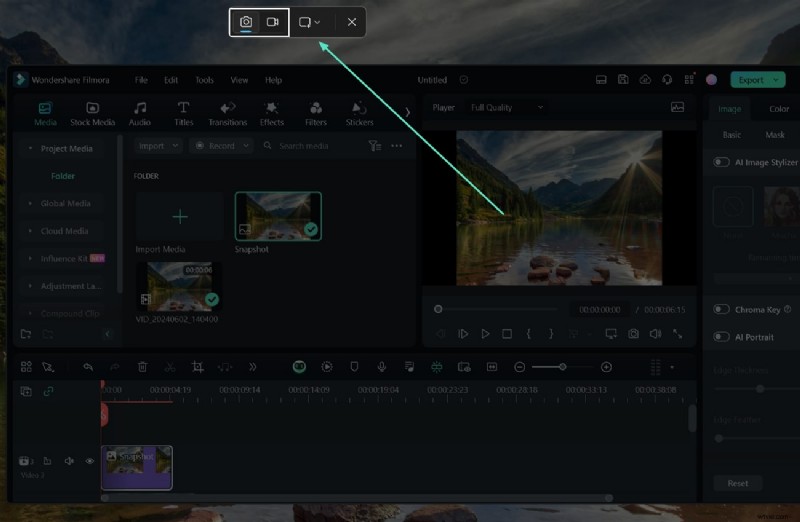Expand the Import dropdown in media panel
The image size is (800, 522).
point(158,146)
